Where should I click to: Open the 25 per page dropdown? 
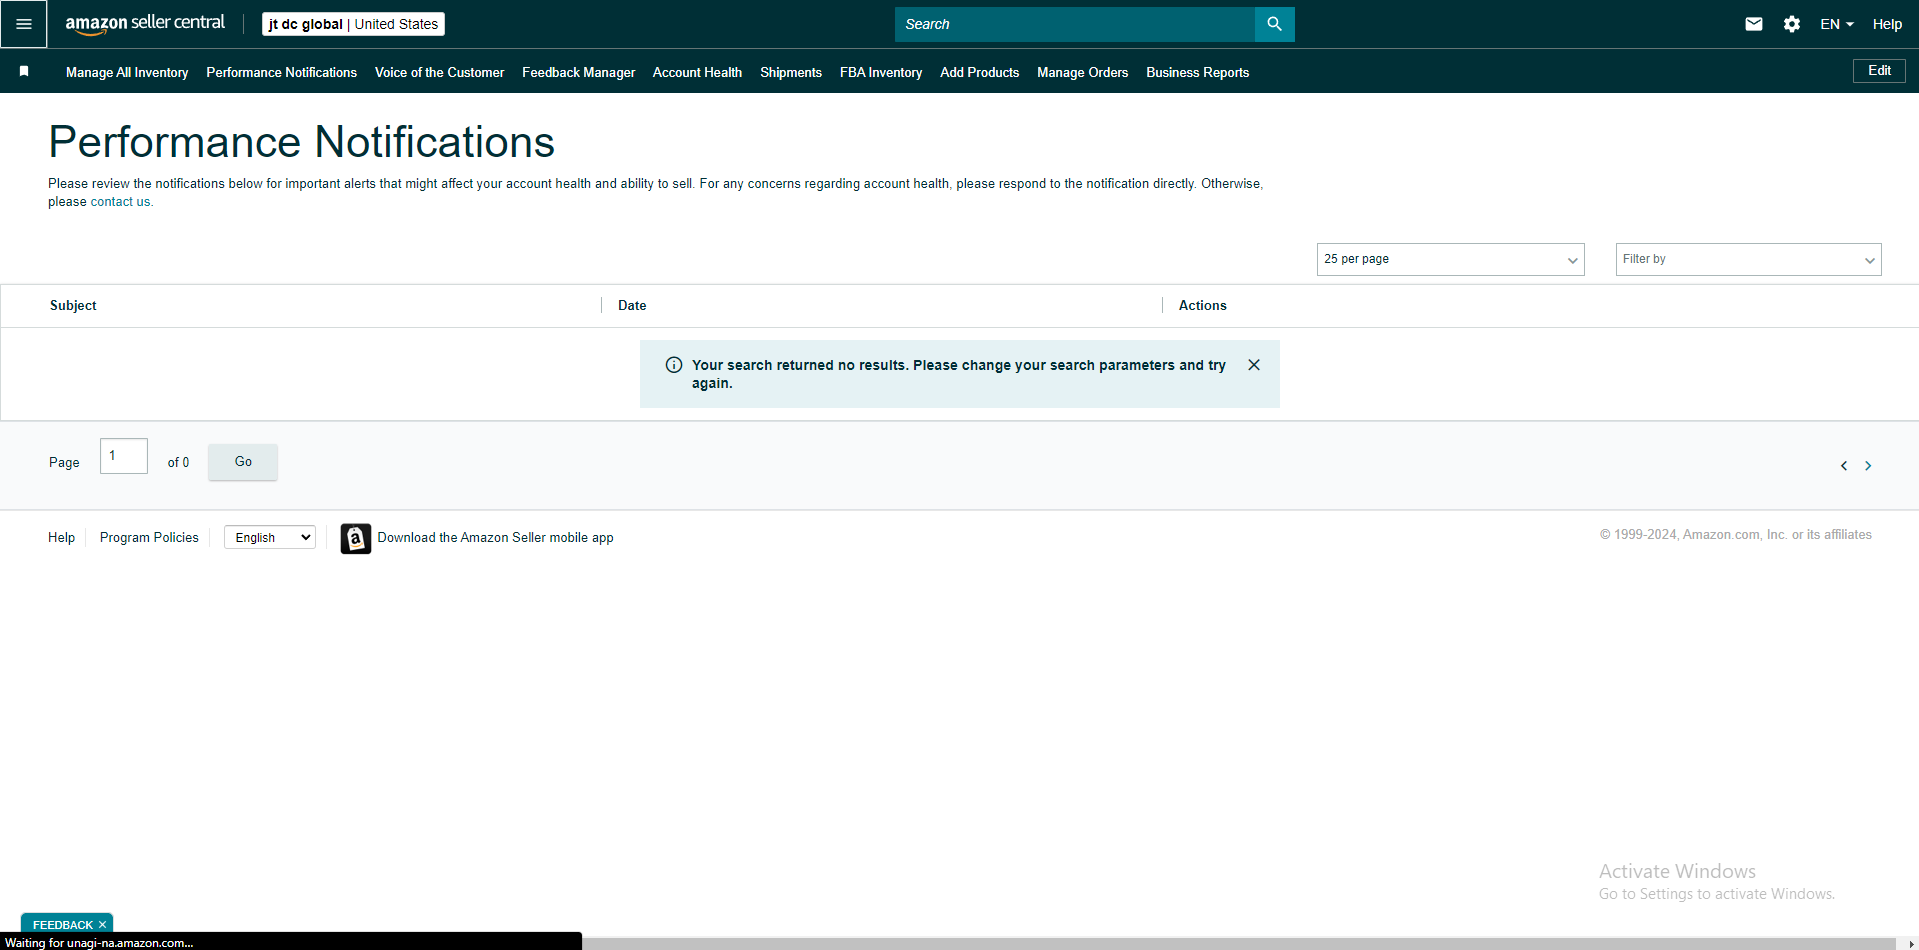click(1450, 259)
